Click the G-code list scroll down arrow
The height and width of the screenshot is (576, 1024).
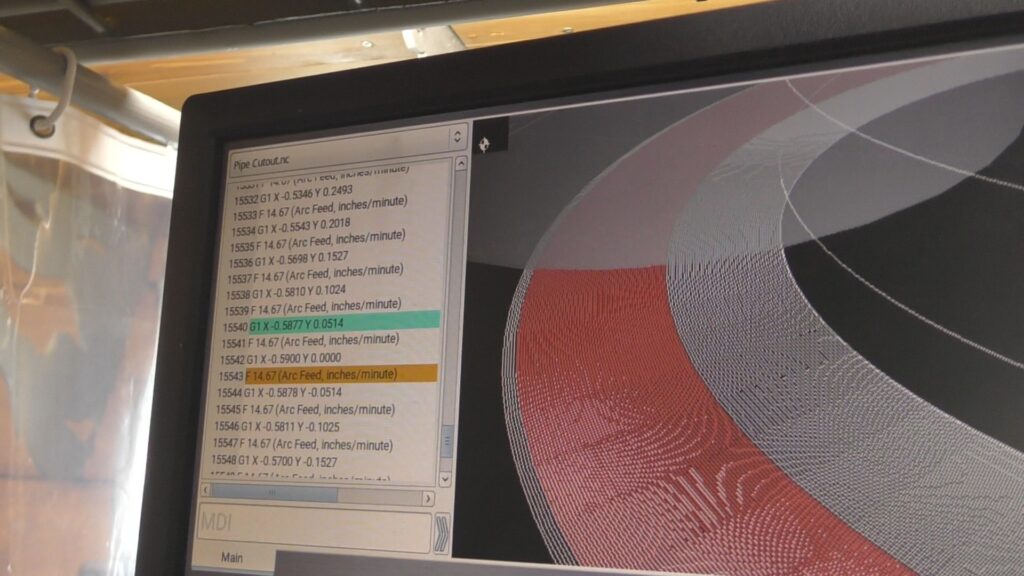click(445, 479)
